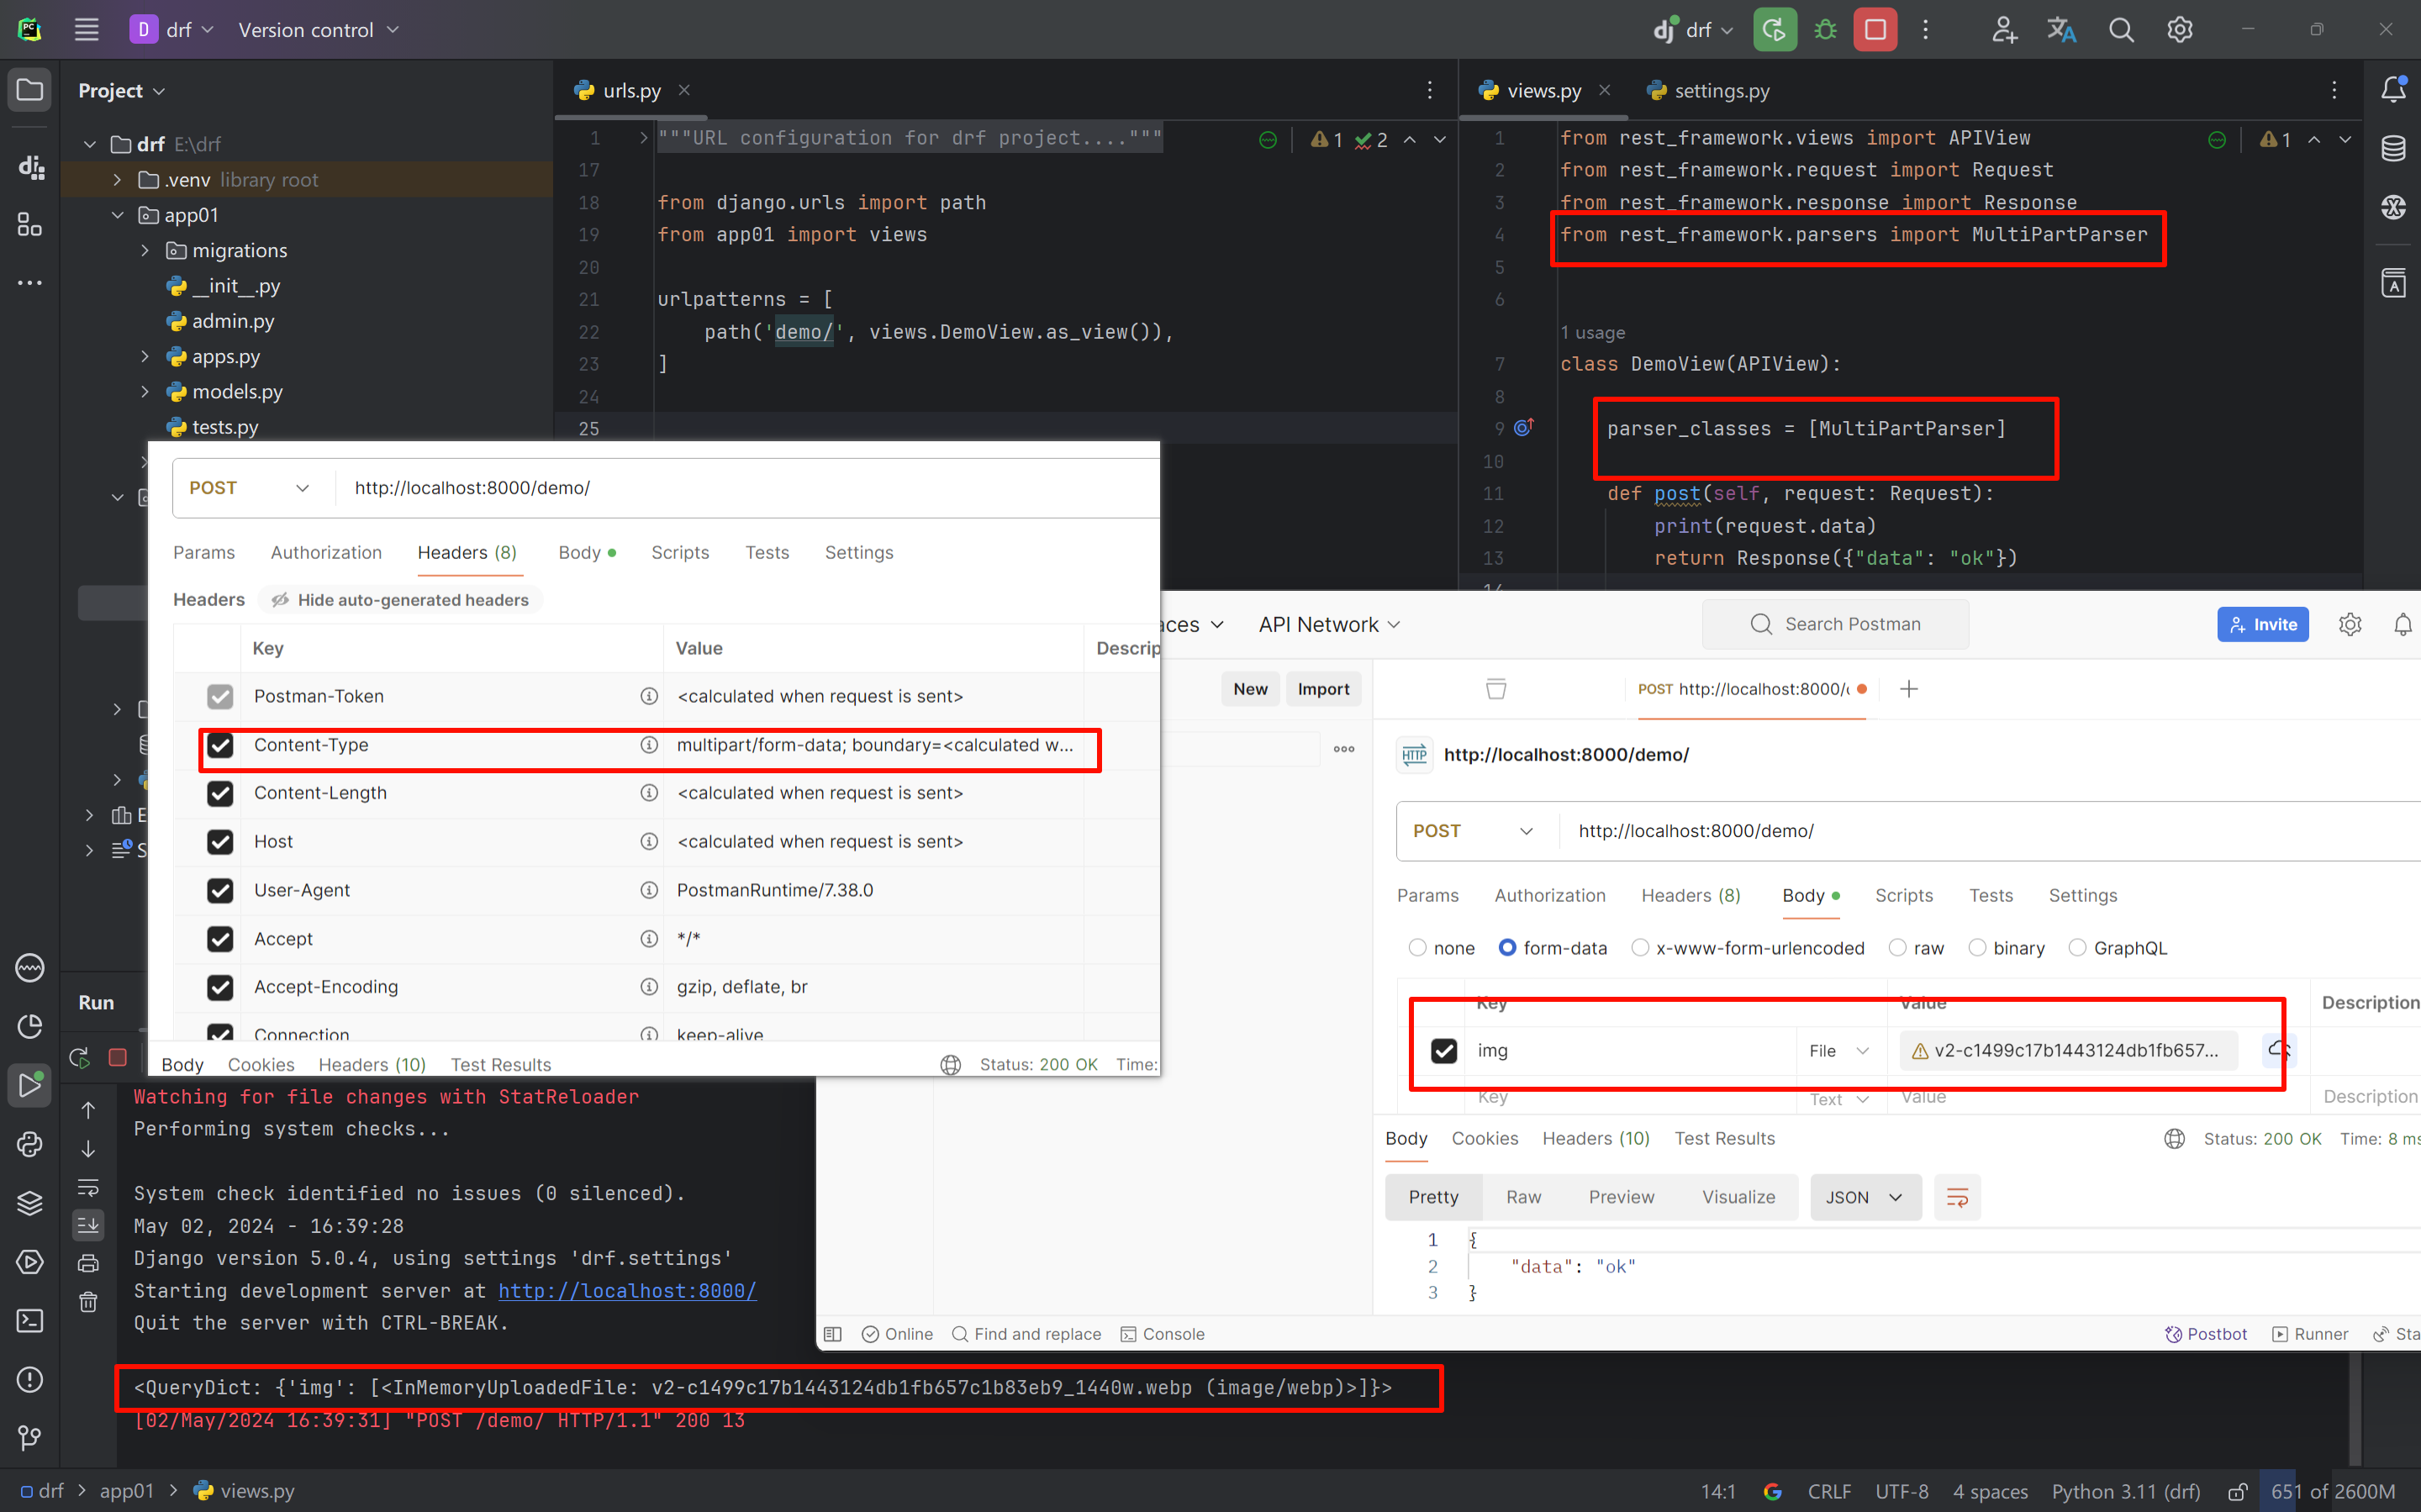Stop the running drf server
The height and width of the screenshot is (1512, 2421).
coord(1875,30)
